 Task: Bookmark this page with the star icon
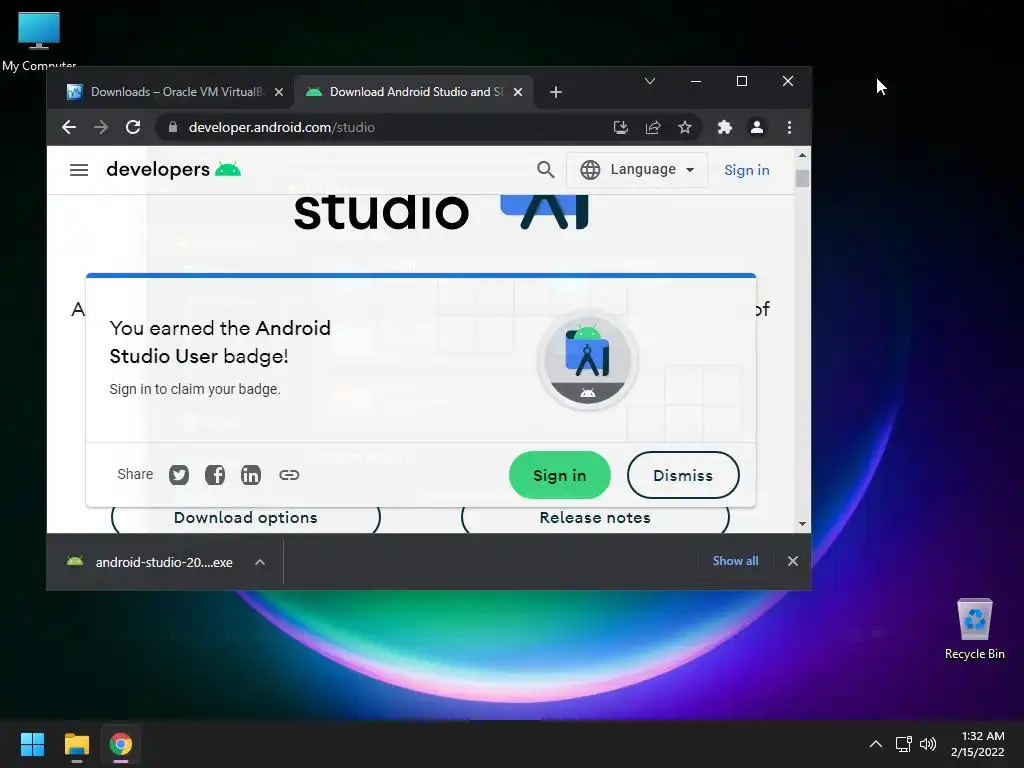click(x=684, y=127)
